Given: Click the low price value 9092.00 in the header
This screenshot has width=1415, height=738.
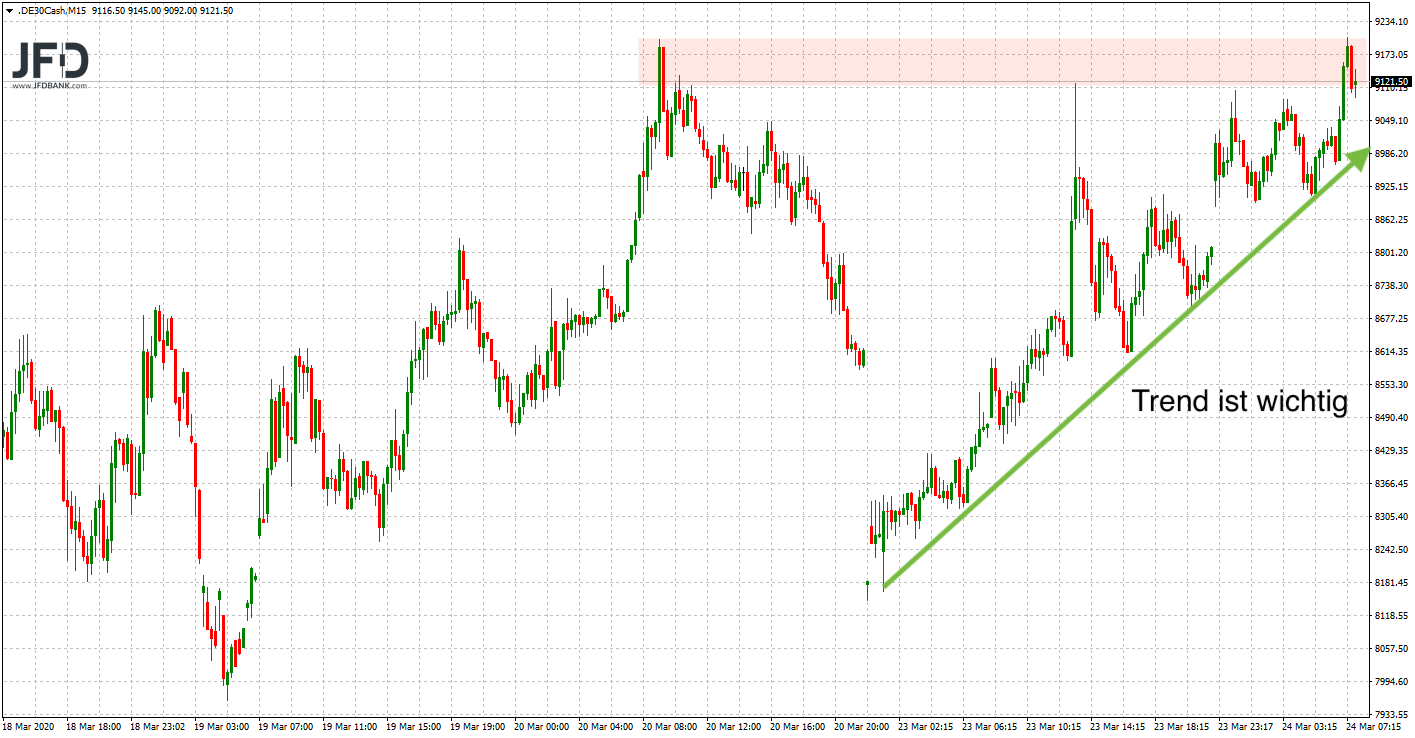Looking at the screenshot, I should pyautogui.click(x=181, y=10).
